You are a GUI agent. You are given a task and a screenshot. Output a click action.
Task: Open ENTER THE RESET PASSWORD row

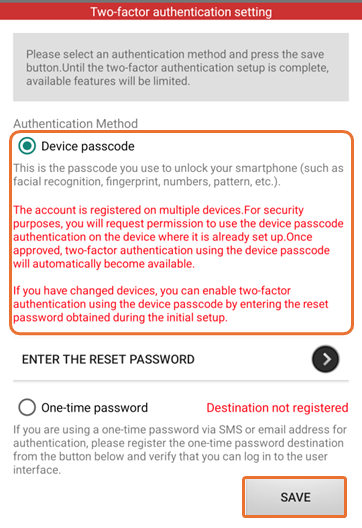coord(181,359)
